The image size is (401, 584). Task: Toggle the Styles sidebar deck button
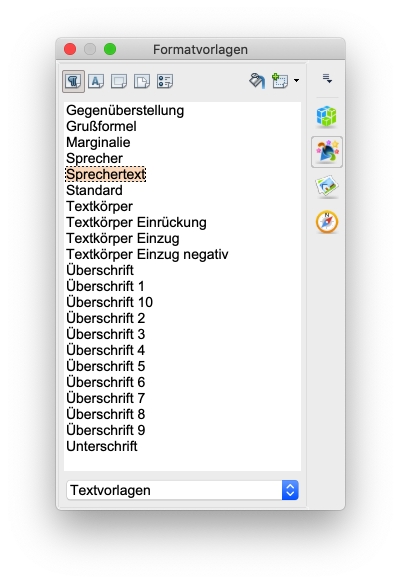(327, 152)
